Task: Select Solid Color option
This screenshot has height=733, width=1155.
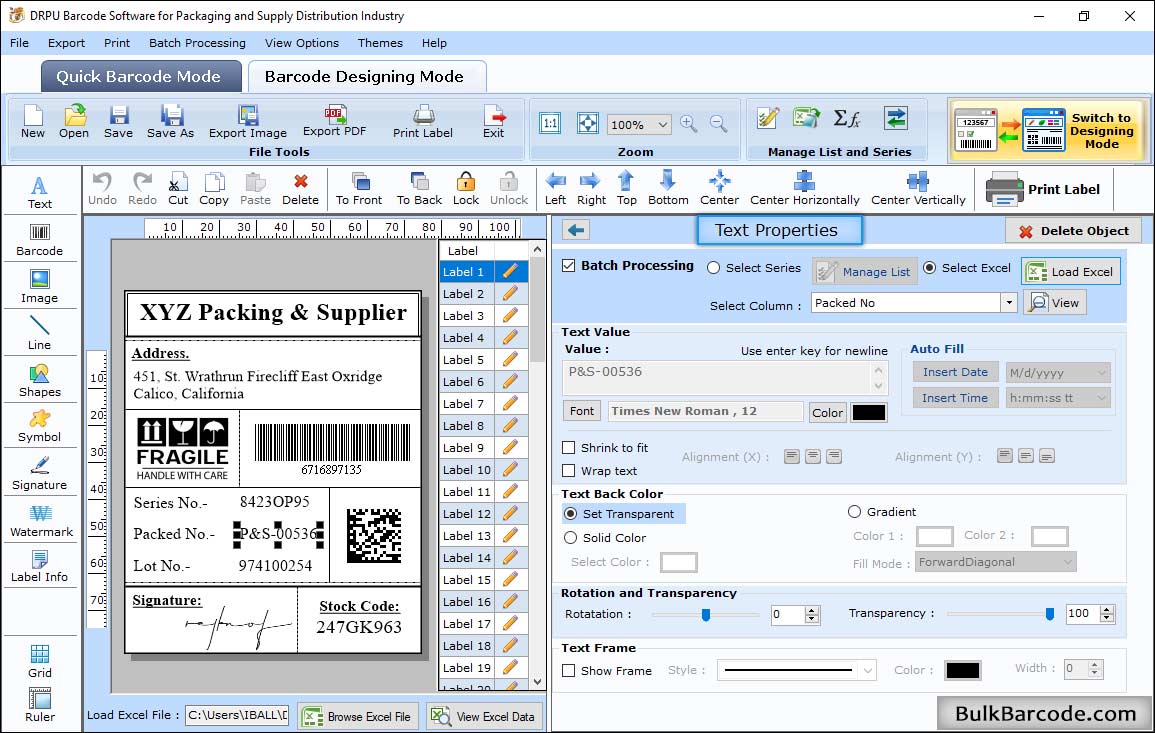Action: click(x=570, y=538)
